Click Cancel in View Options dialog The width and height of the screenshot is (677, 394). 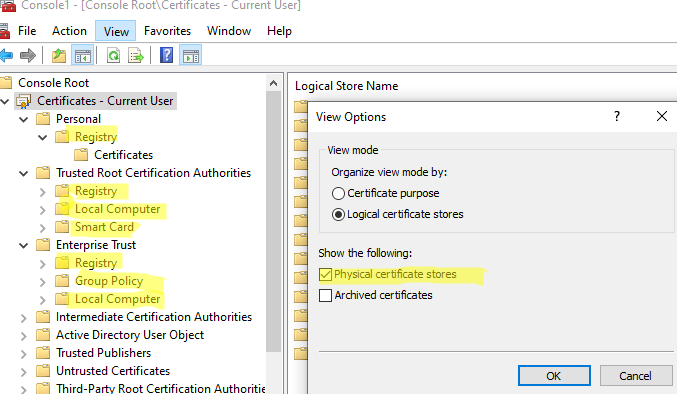636,376
